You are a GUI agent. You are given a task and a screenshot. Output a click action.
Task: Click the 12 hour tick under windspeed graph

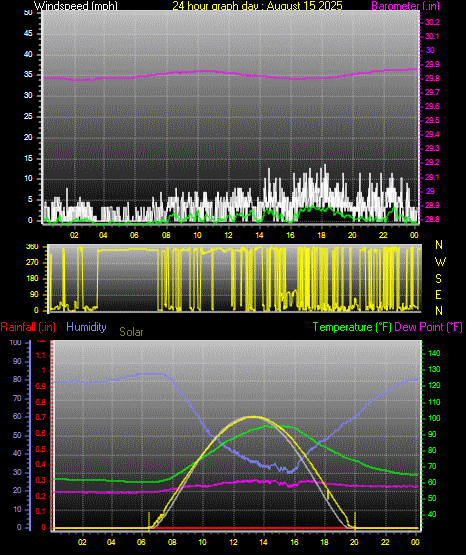coord(228,235)
